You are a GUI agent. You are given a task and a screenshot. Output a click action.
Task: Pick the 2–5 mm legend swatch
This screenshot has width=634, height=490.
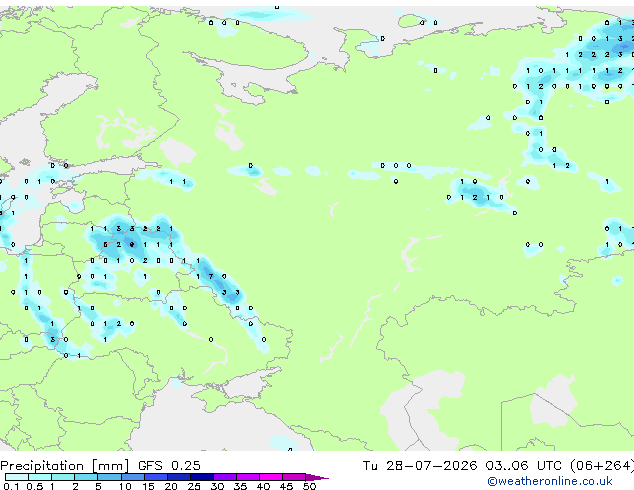pos(86,477)
